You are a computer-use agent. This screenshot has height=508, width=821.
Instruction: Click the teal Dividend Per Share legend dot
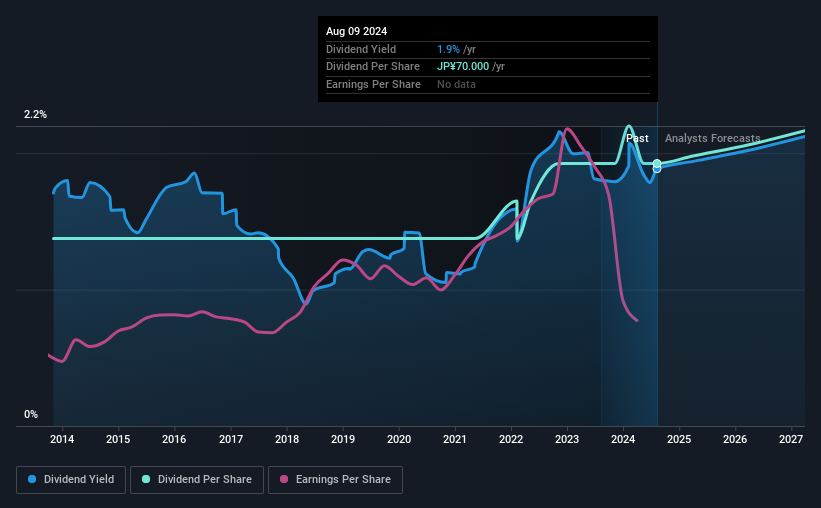tap(146, 479)
